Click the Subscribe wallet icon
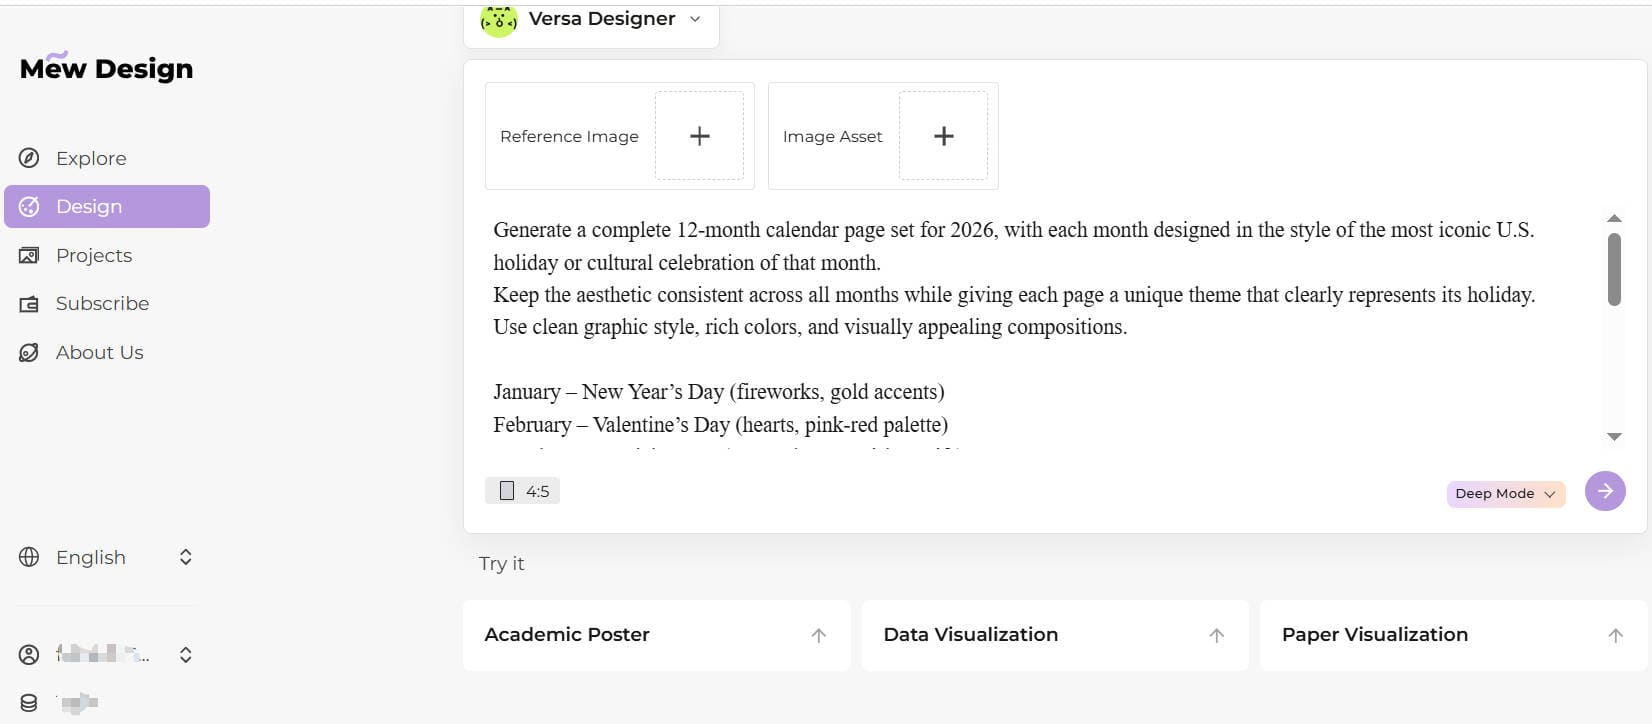 tap(29, 304)
